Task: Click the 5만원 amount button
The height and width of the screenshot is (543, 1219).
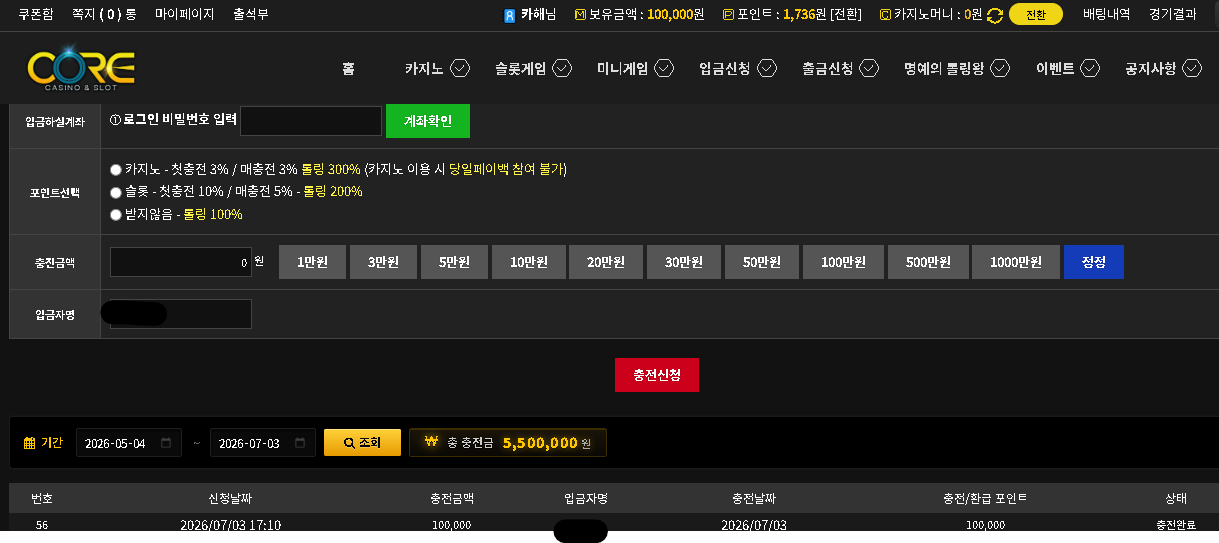Action: click(454, 262)
